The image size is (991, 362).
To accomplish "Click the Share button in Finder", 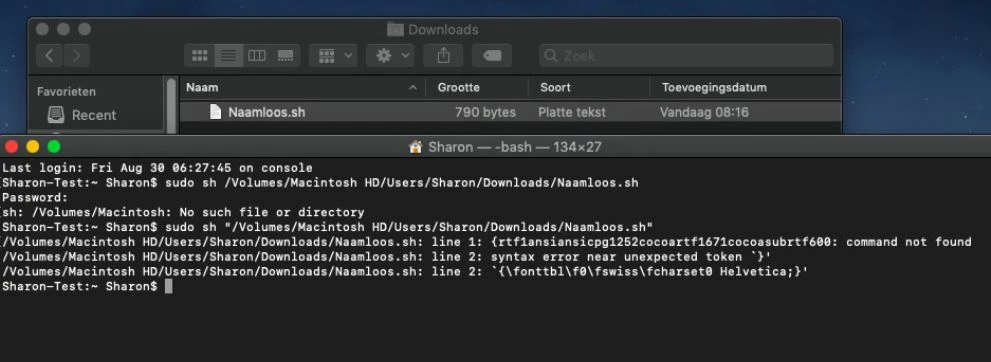I will pyautogui.click(x=443, y=56).
